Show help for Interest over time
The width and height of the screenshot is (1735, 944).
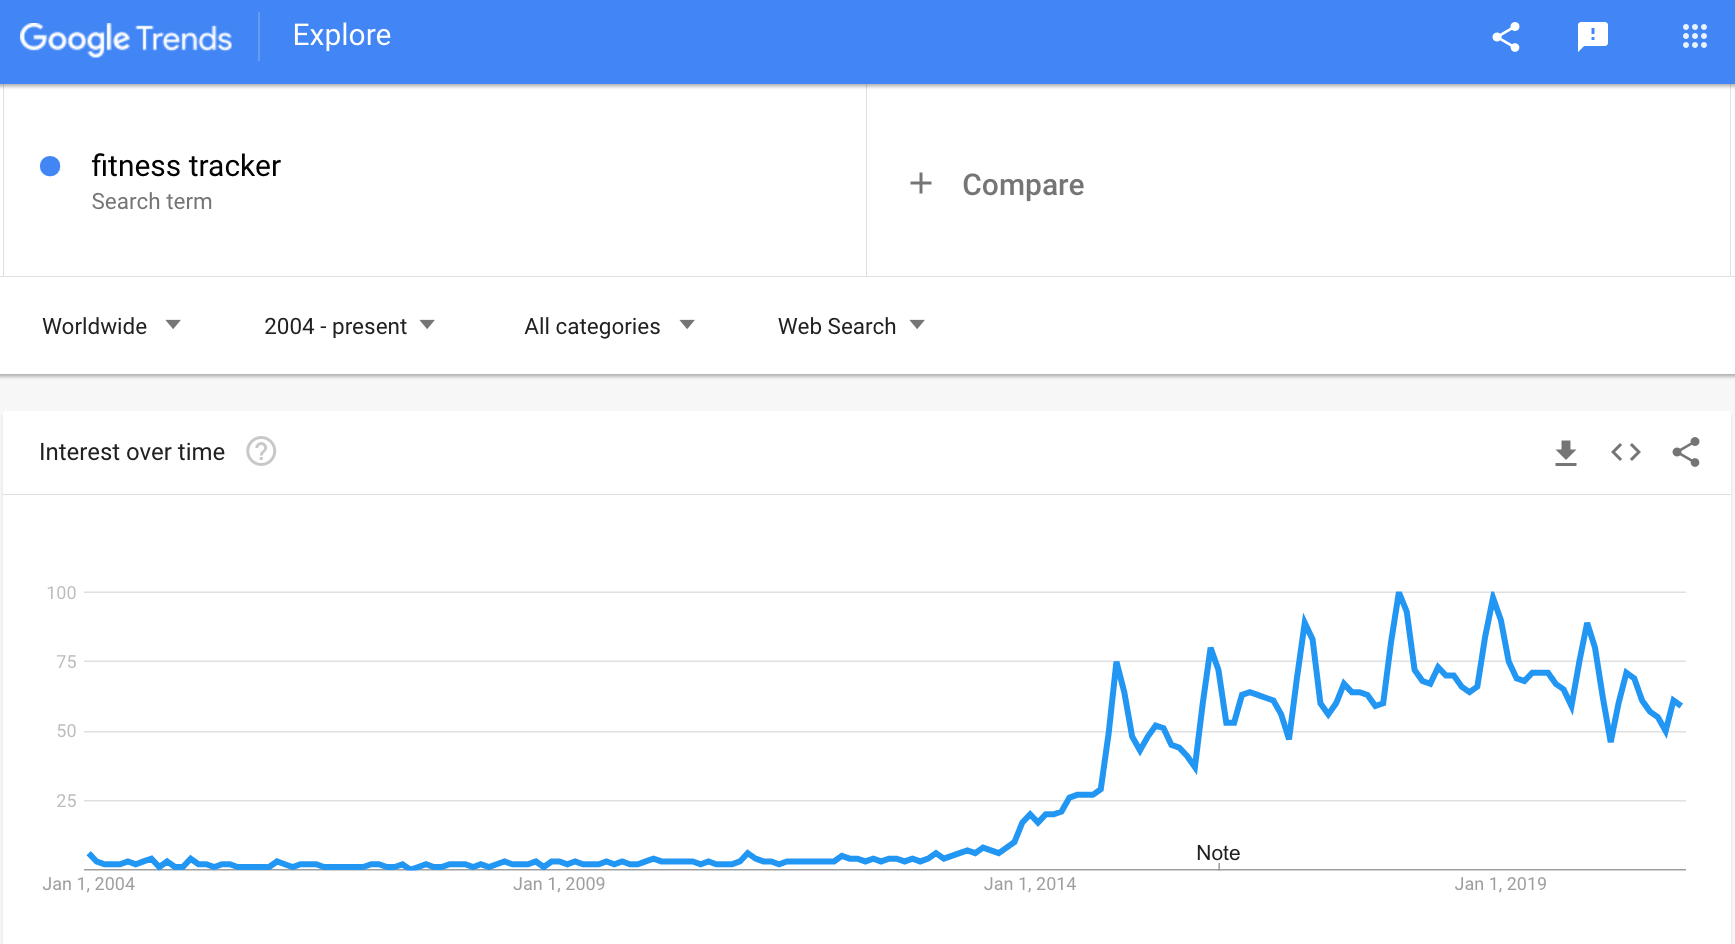tap(261, 452)
